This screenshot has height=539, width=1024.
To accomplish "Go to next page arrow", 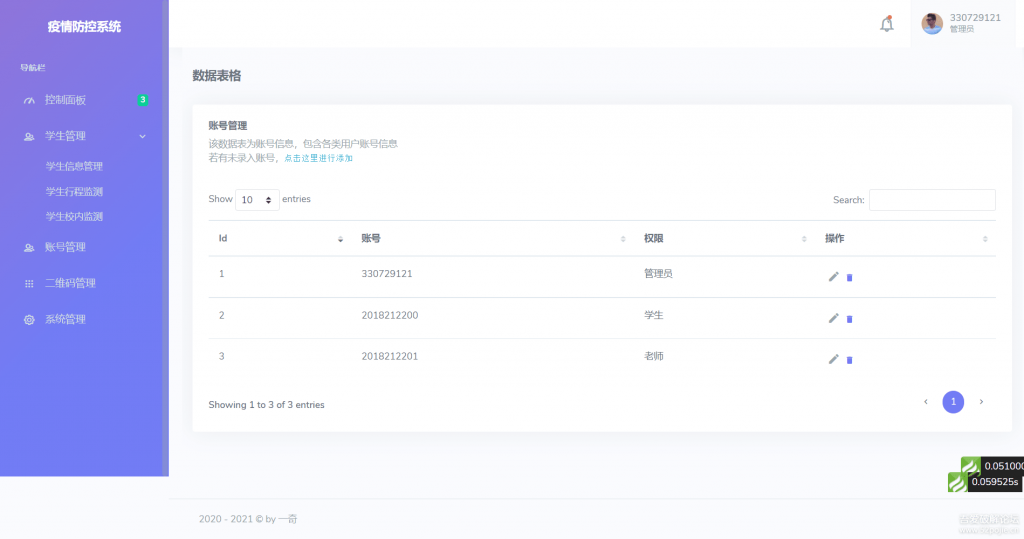I will pos(981,402).
